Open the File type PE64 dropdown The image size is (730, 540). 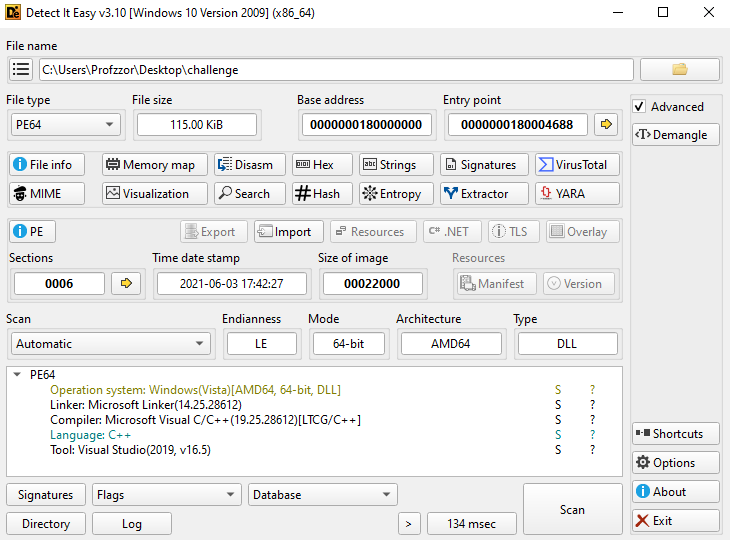coord(66,125)
